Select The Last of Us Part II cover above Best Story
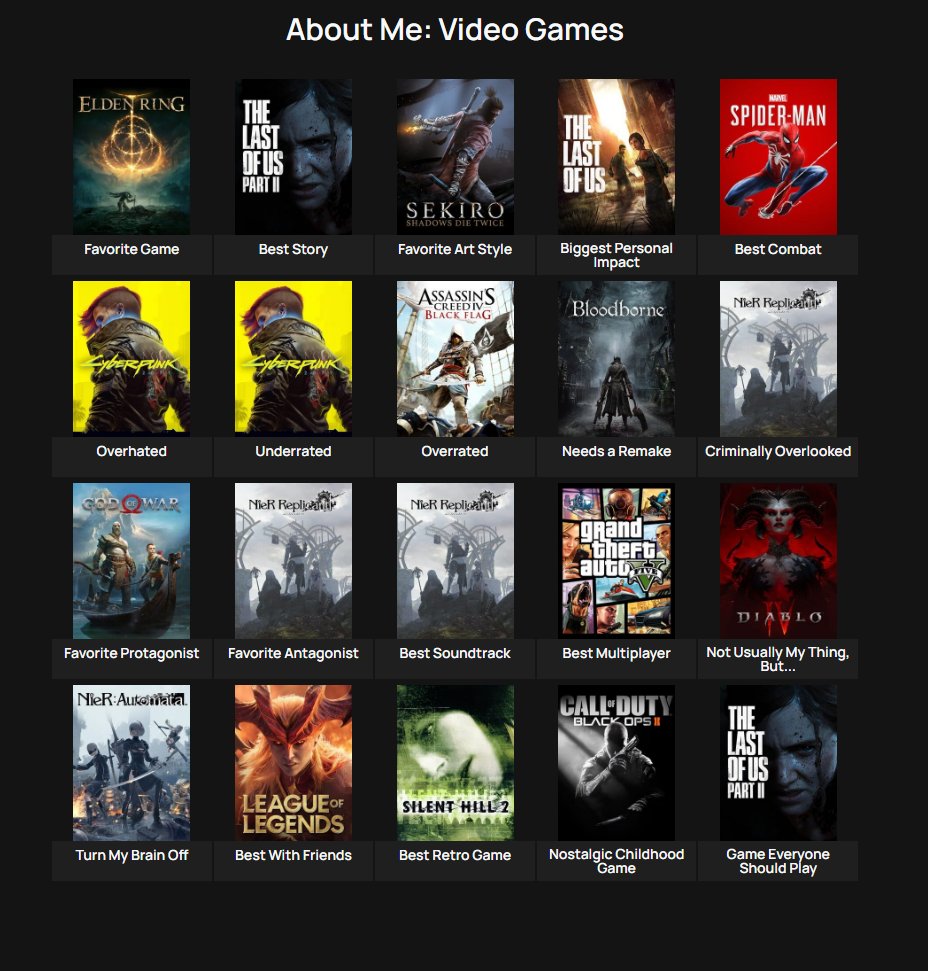 coord(293,157)
